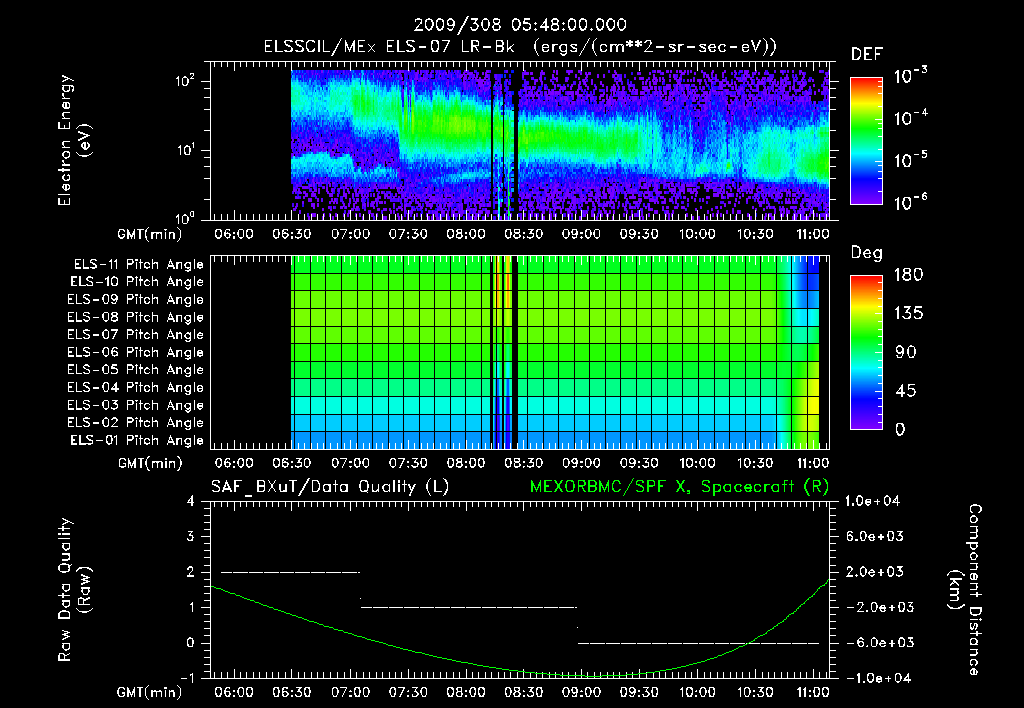Click the Deg pitch angle color bar

click(866, 352)
